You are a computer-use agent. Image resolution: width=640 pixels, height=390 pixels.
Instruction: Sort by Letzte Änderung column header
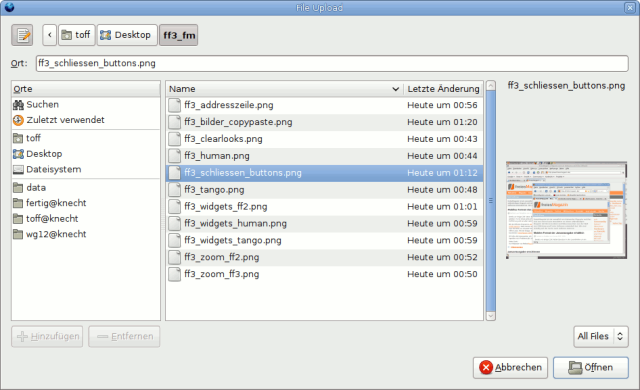[x=443, y=89]
